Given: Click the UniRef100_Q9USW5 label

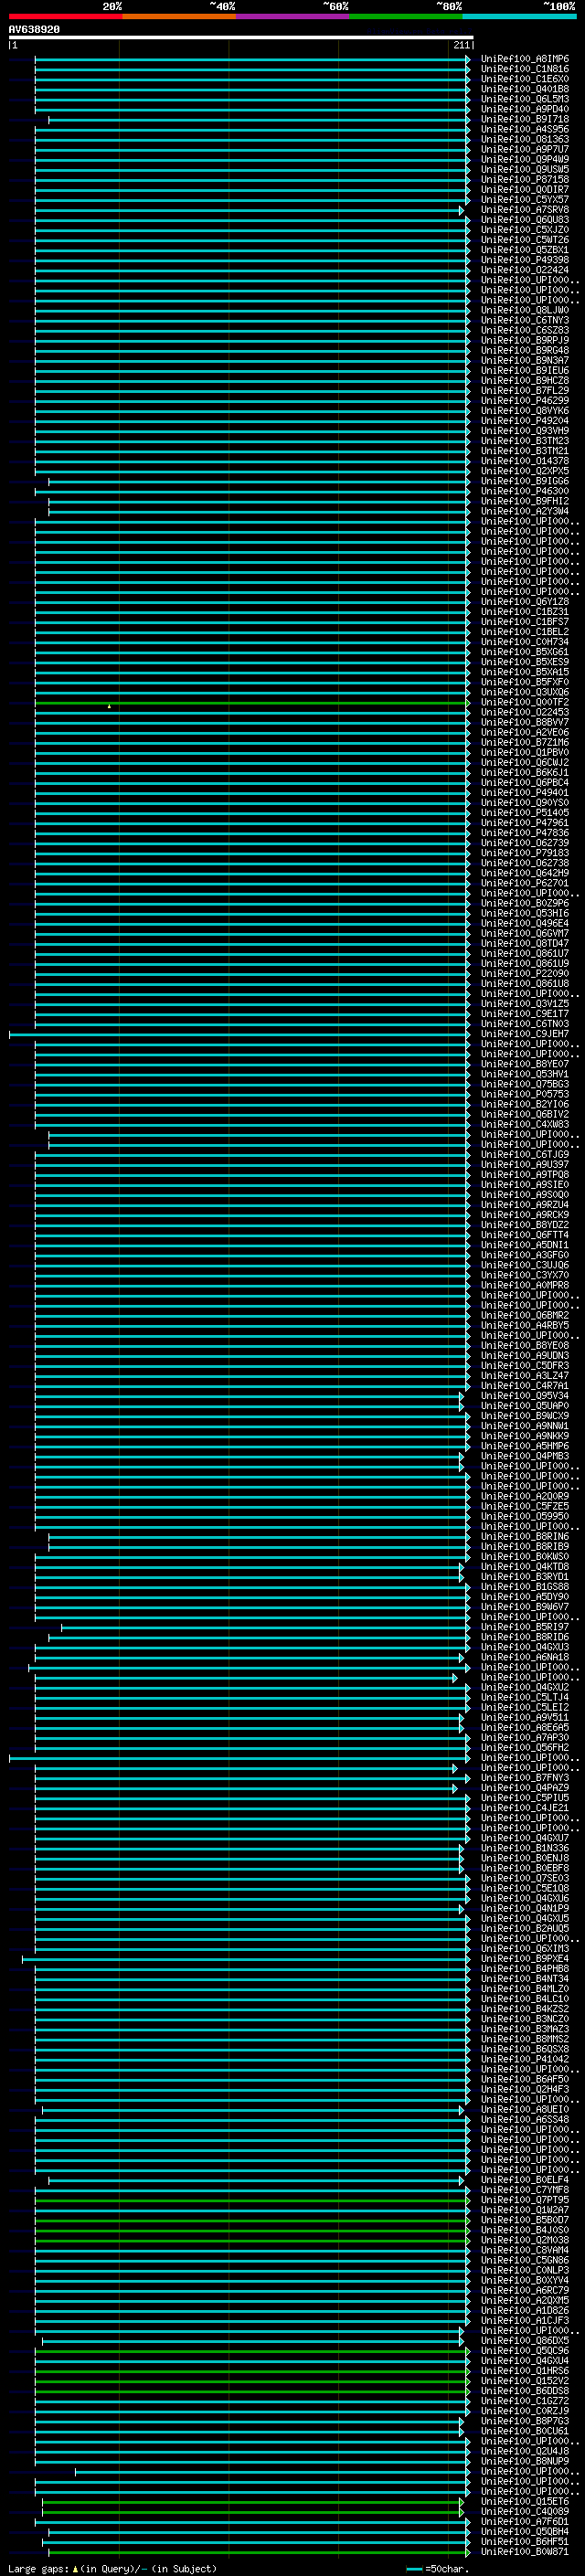Looking at the screenshot, I should coord(525,170).
